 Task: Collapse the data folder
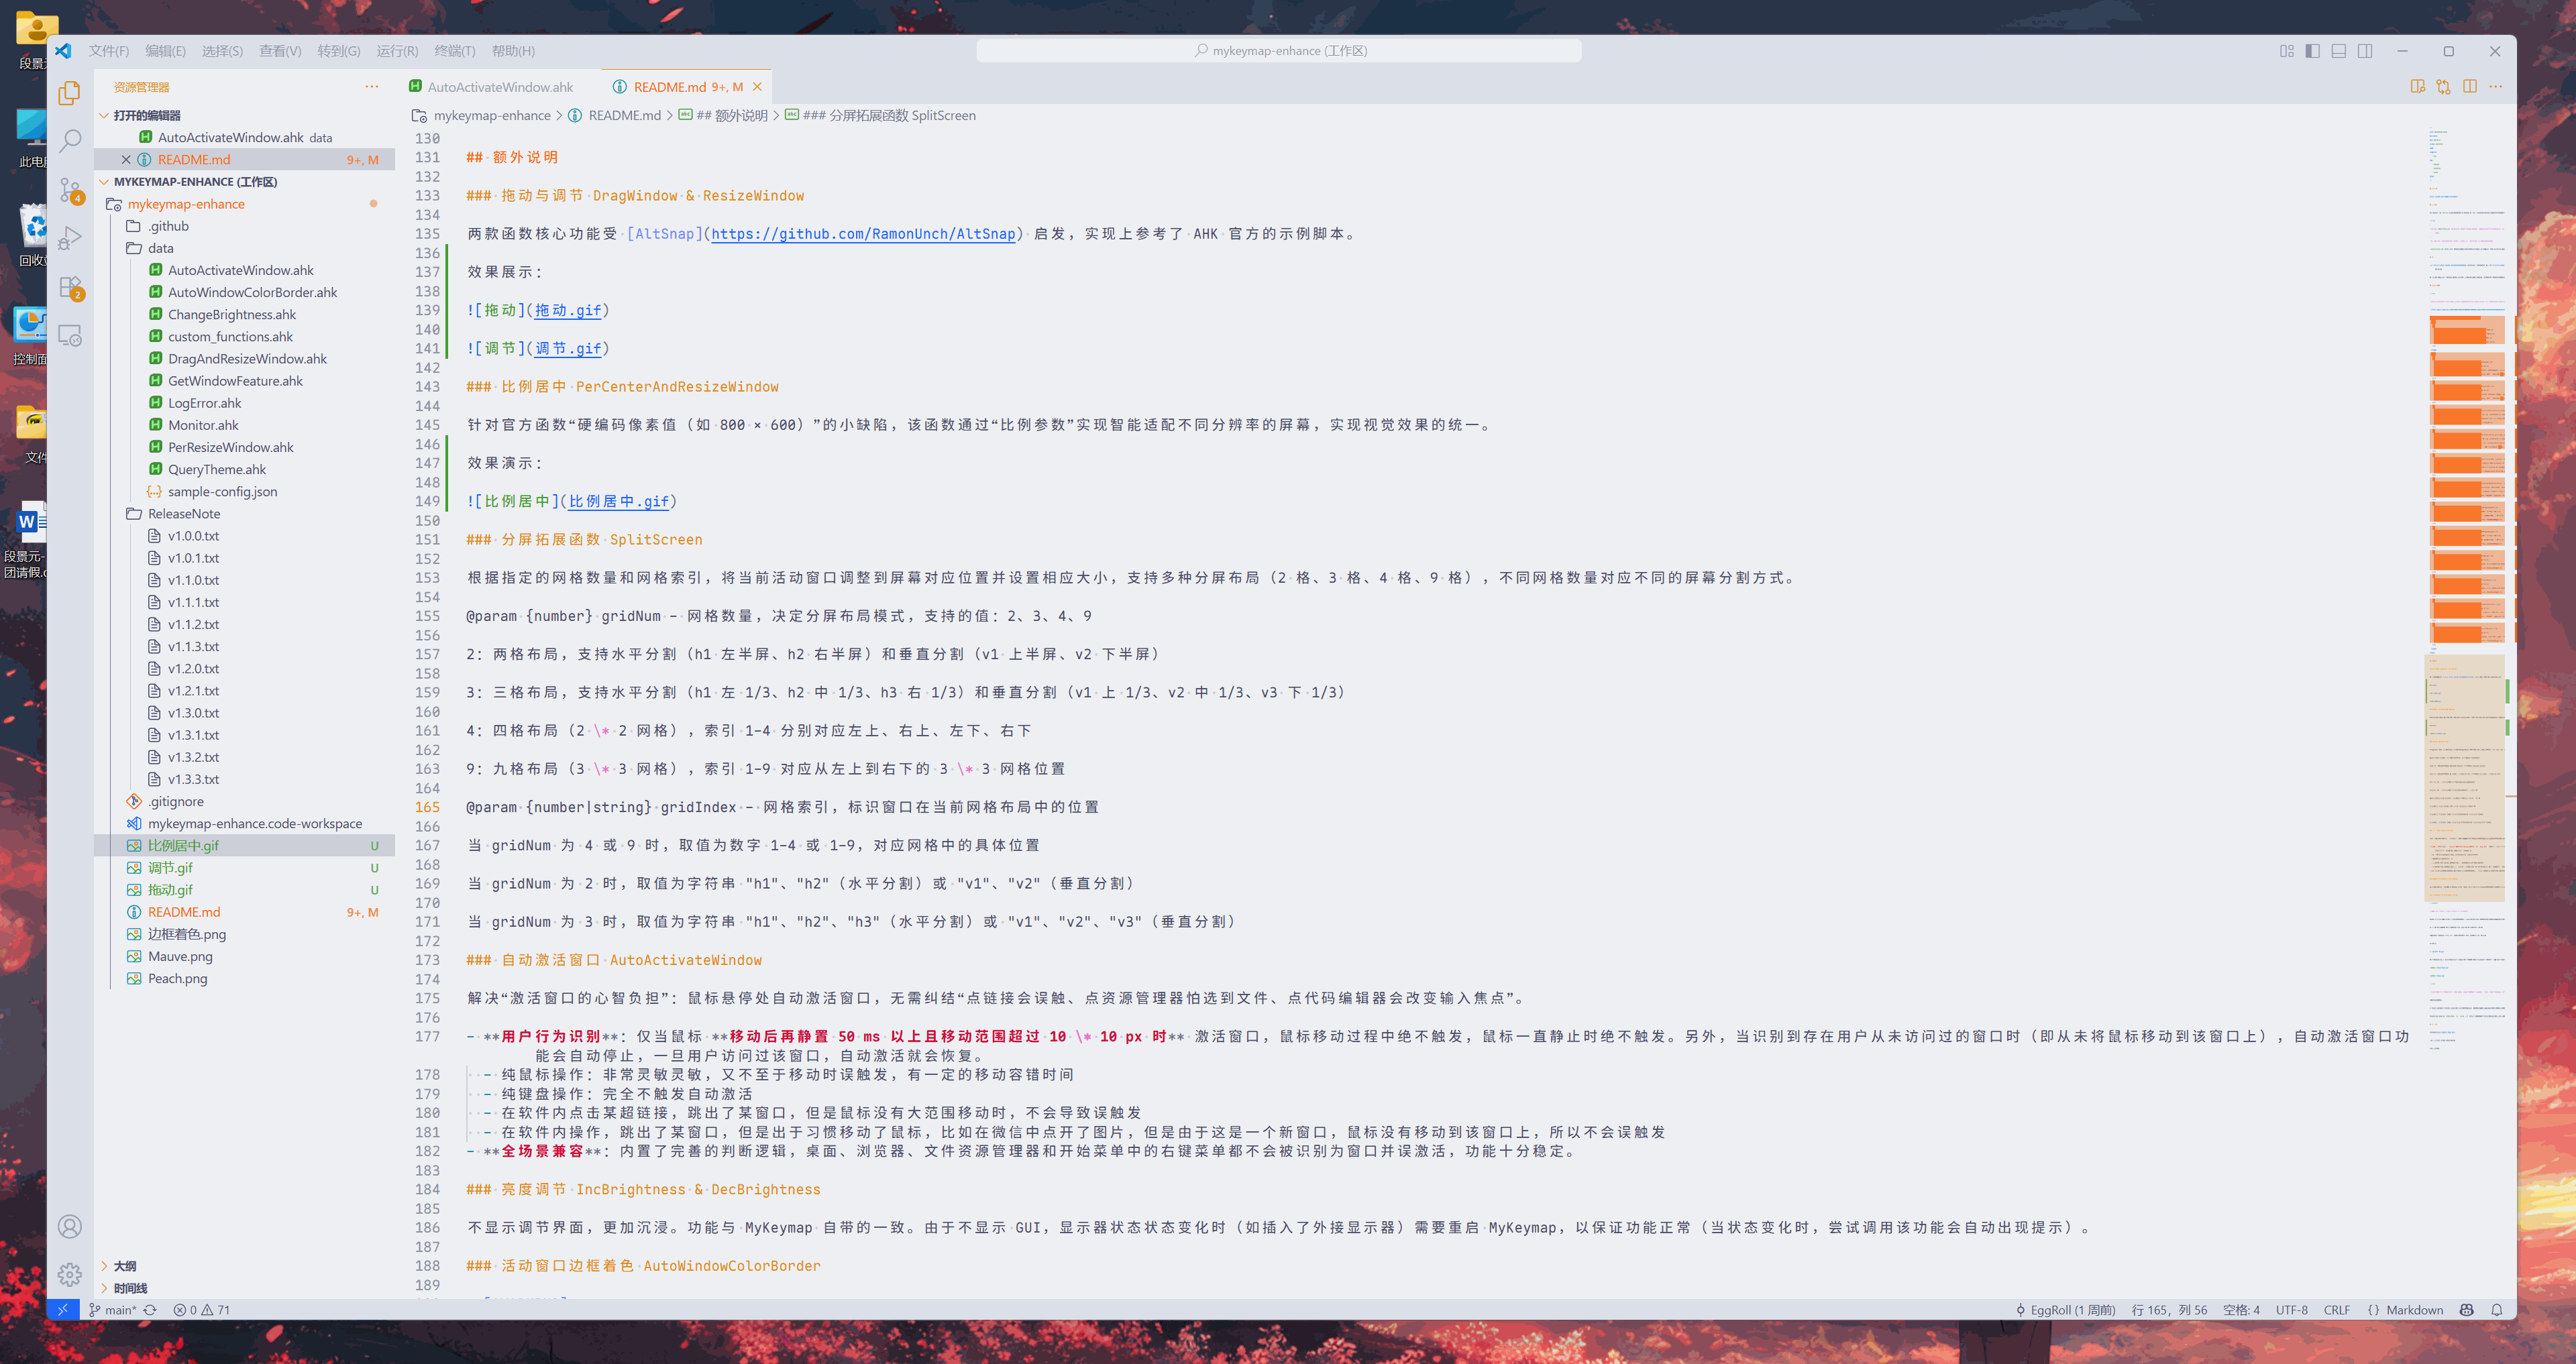(x=160, y=248)
